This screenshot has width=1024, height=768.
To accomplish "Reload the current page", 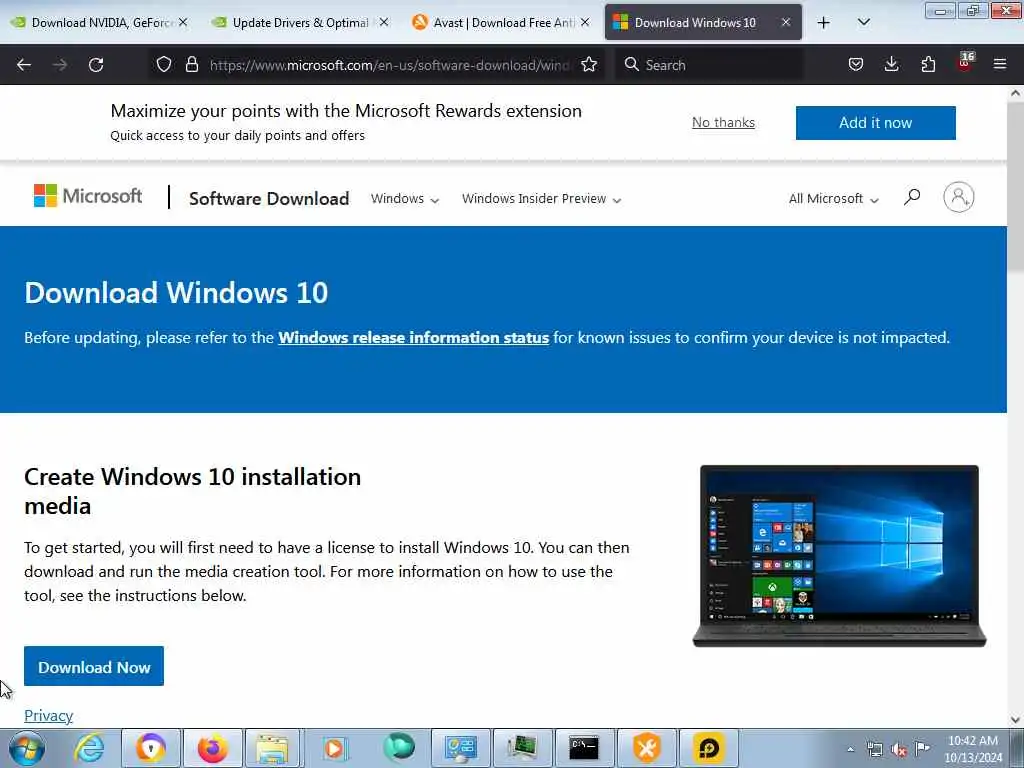I will pyautogui.click(x=96, y=65).
